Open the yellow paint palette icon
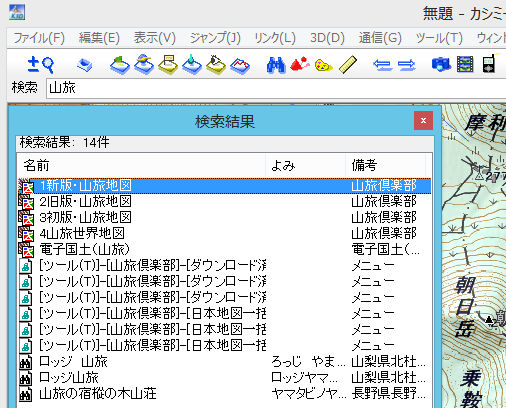 pos(323,65)
